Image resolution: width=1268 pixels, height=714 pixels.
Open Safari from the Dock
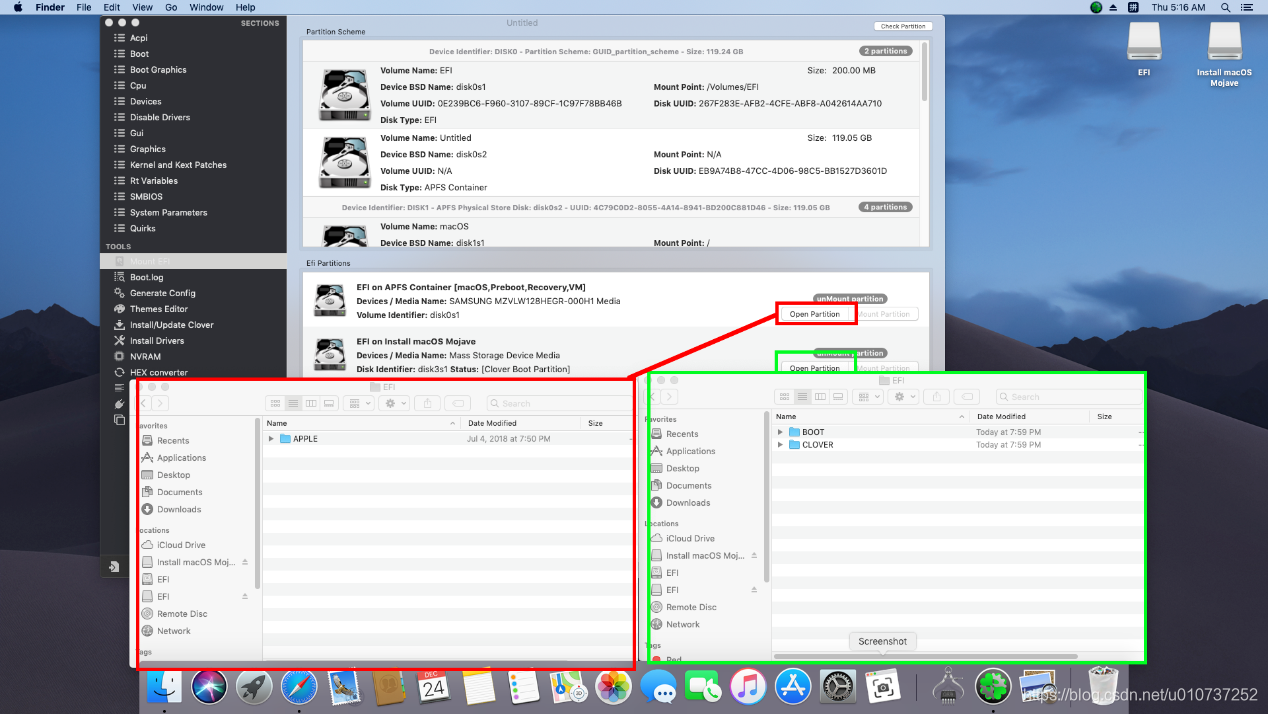[x=299, y=687]
